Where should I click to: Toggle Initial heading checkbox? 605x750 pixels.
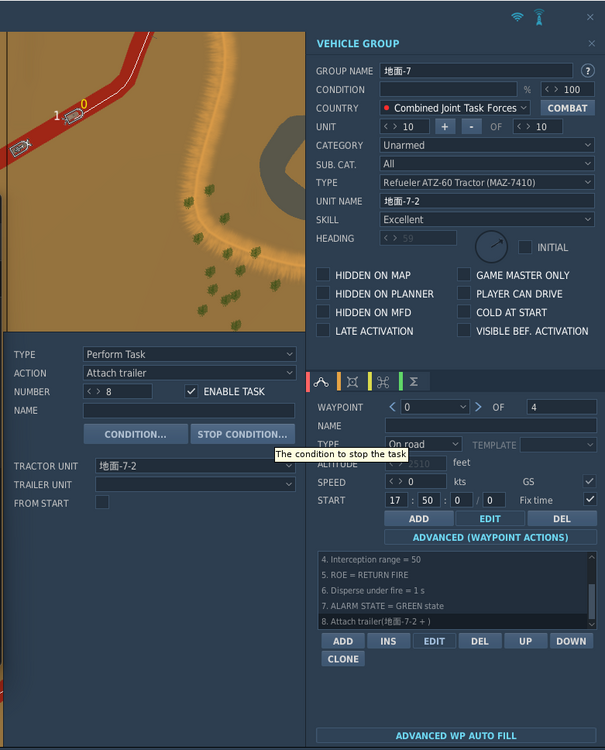(525, 247)
